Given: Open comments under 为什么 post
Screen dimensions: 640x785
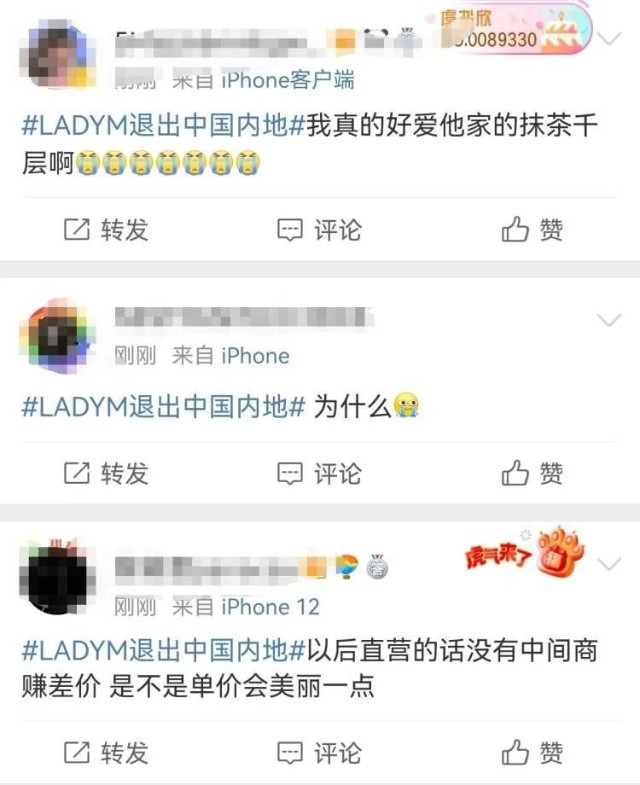Looking at the screenshot, I should click(x=319, y=473).
